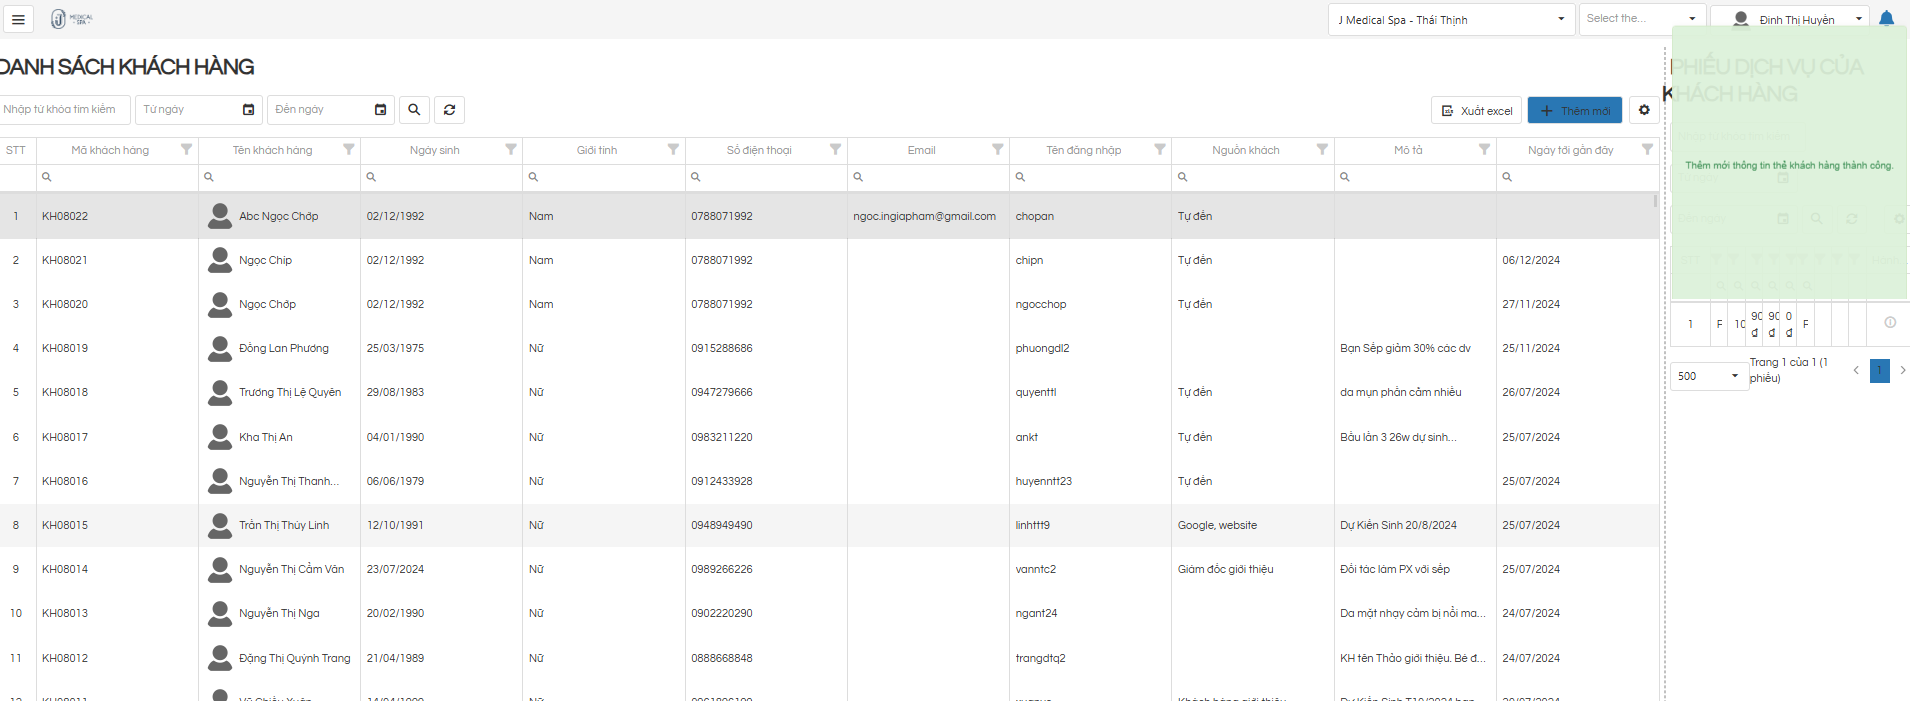Open calendar picker for Đến ngày
The height and width of the screenshot is (701, 1910).
click(x=380, y=110)
